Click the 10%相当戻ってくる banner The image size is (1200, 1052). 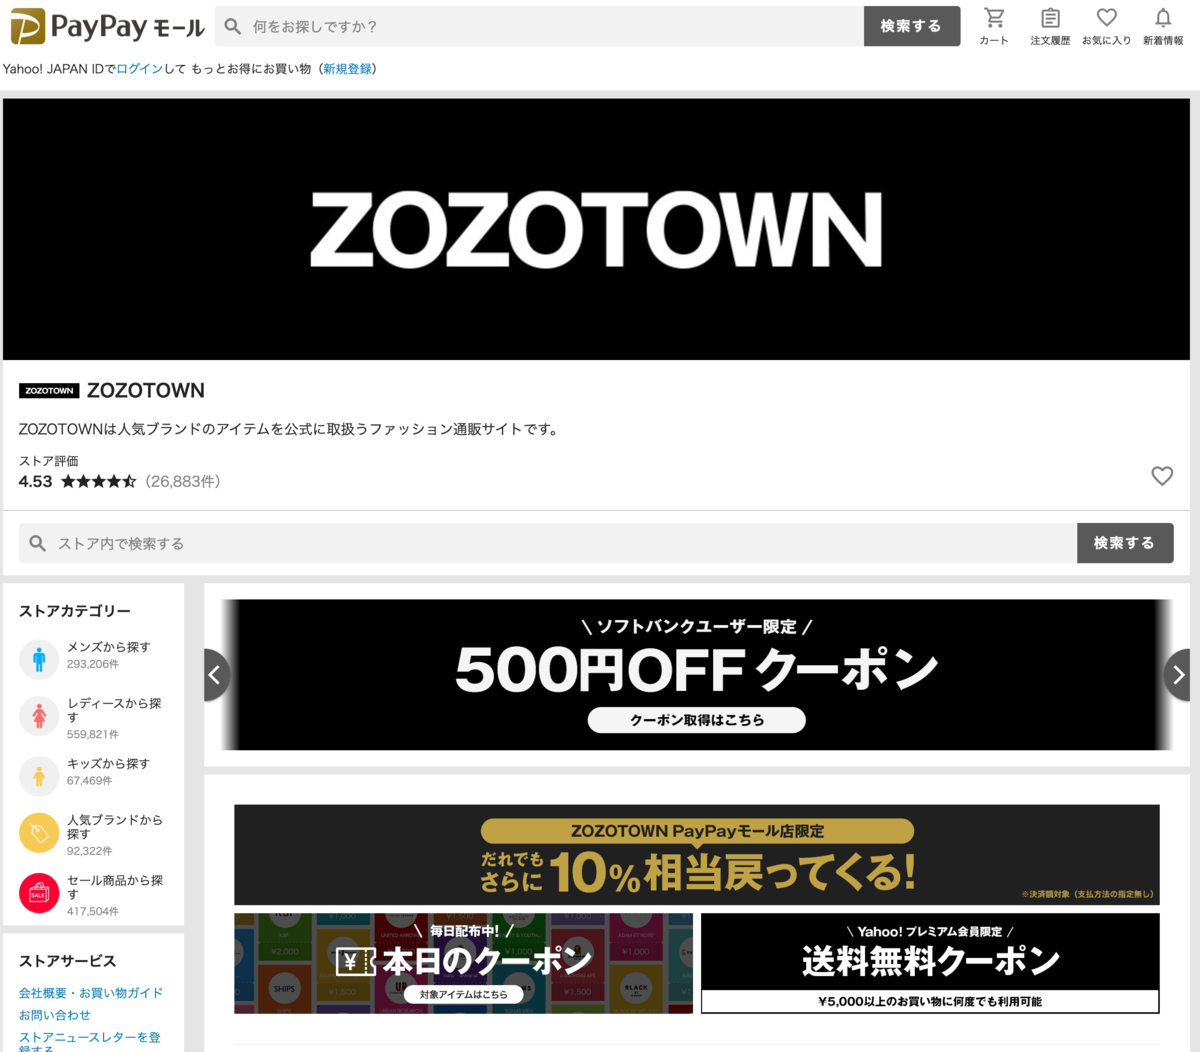(x=697, y=855)
